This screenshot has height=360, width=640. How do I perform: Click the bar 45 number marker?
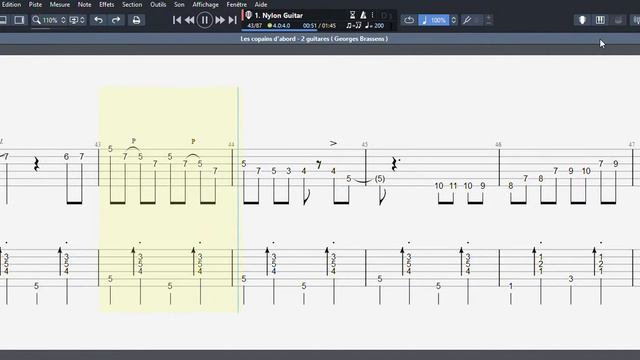click(365, 144)
